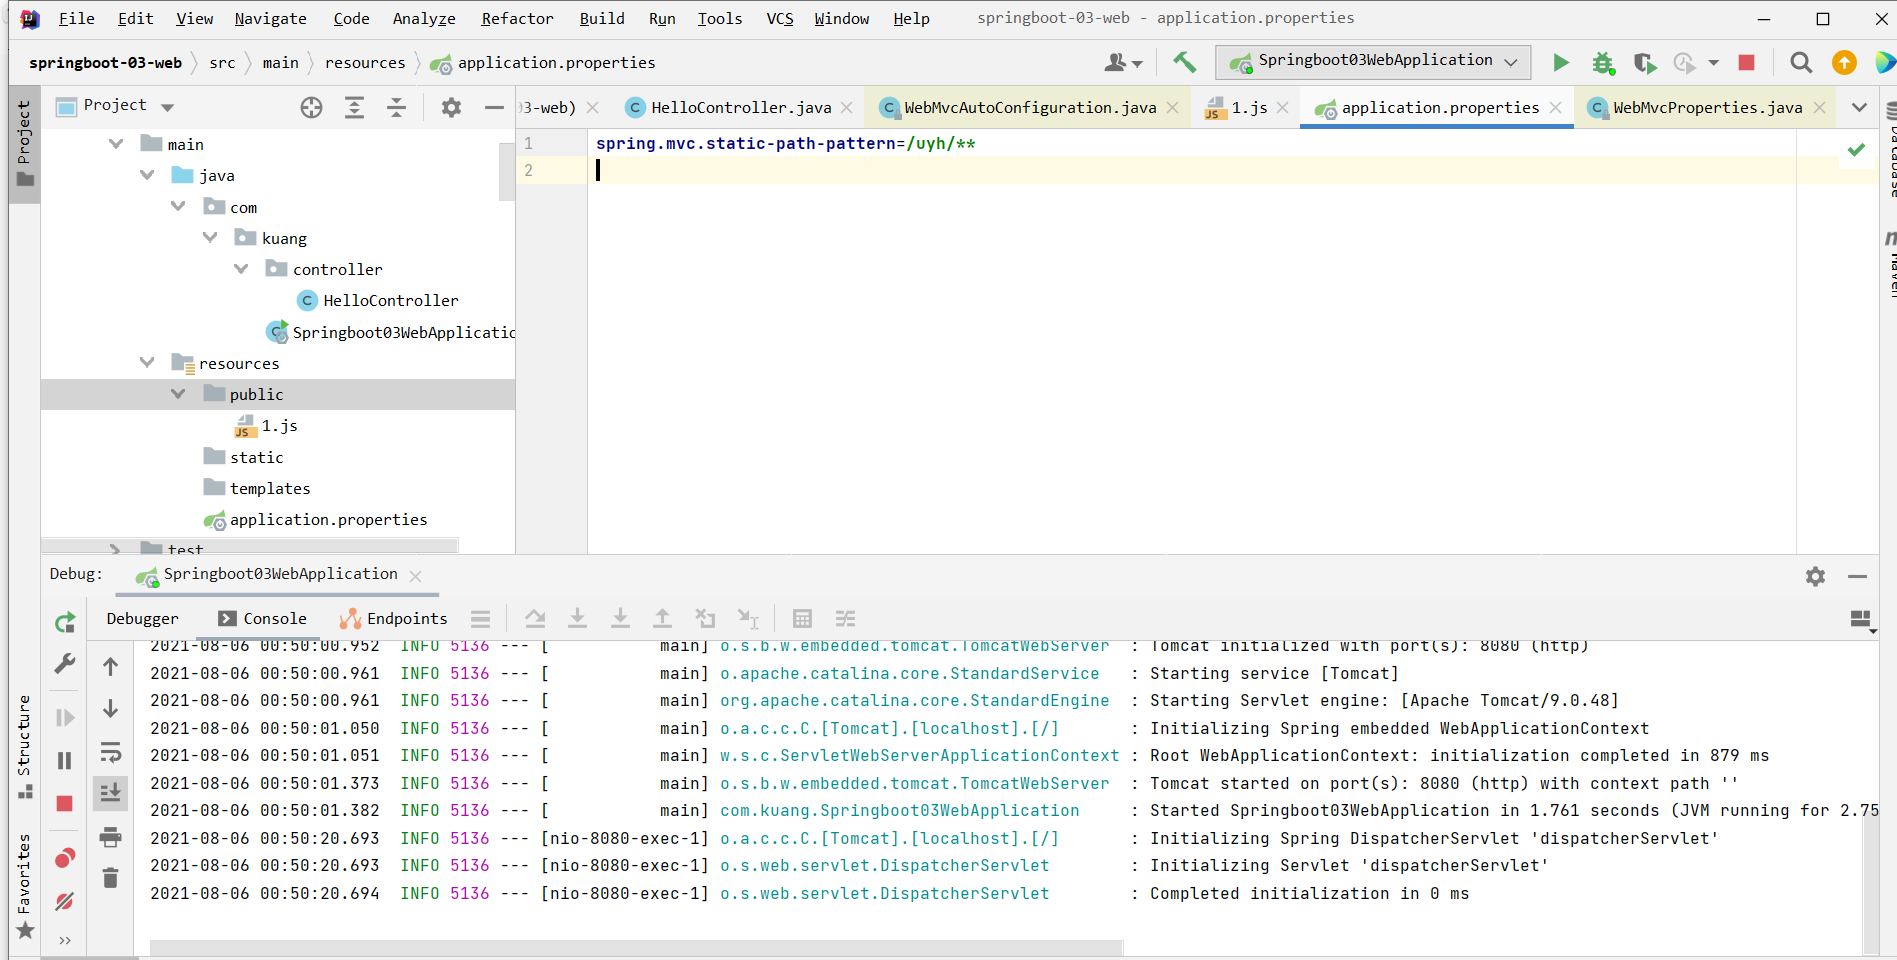
Task: Stop the debug session with the red square
Action: tap(65, 804)
